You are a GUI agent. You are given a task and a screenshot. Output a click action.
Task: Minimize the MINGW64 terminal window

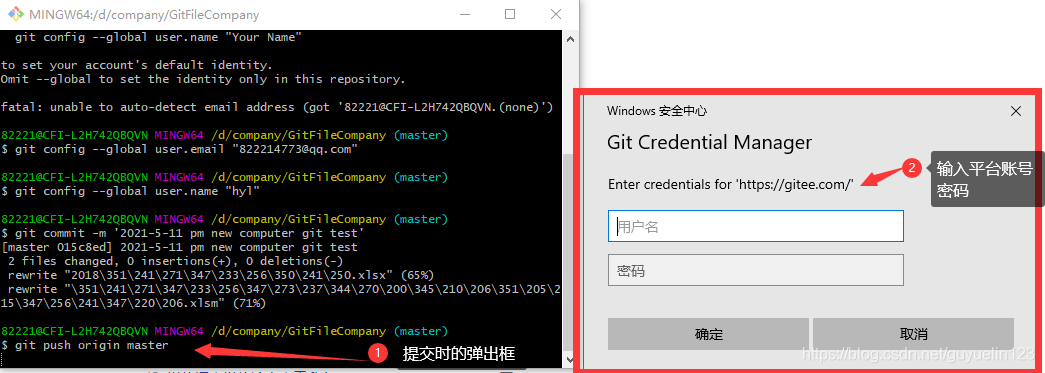(464, 14)
